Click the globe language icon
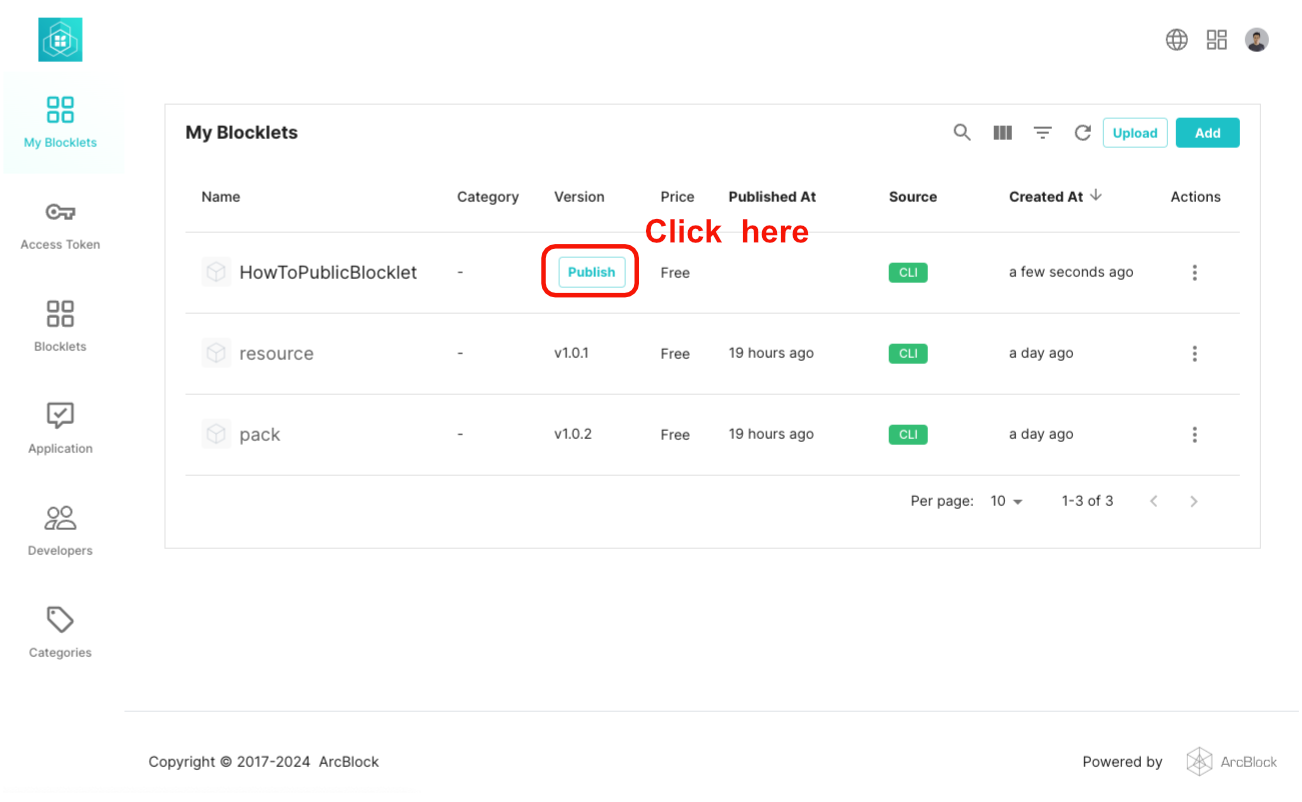1302x802 pixels. coord(1177,40)
